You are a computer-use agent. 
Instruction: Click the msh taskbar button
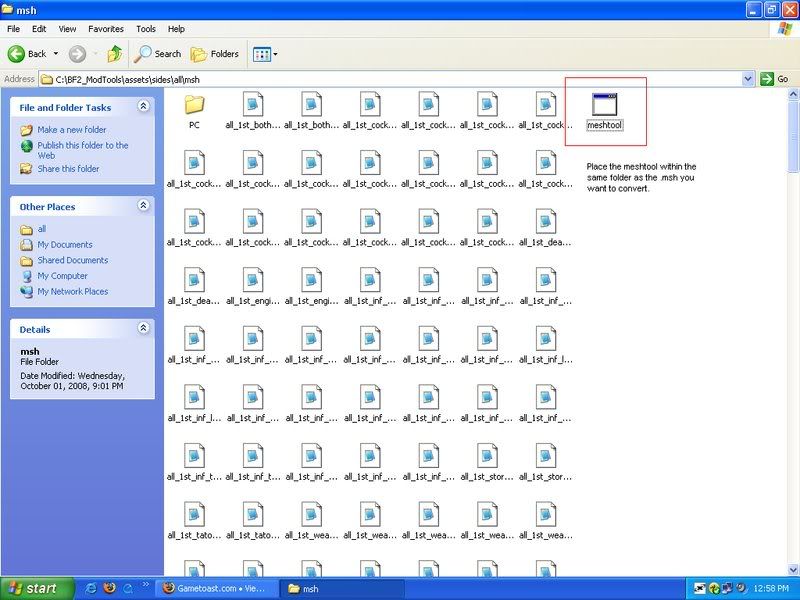point(342,588)
